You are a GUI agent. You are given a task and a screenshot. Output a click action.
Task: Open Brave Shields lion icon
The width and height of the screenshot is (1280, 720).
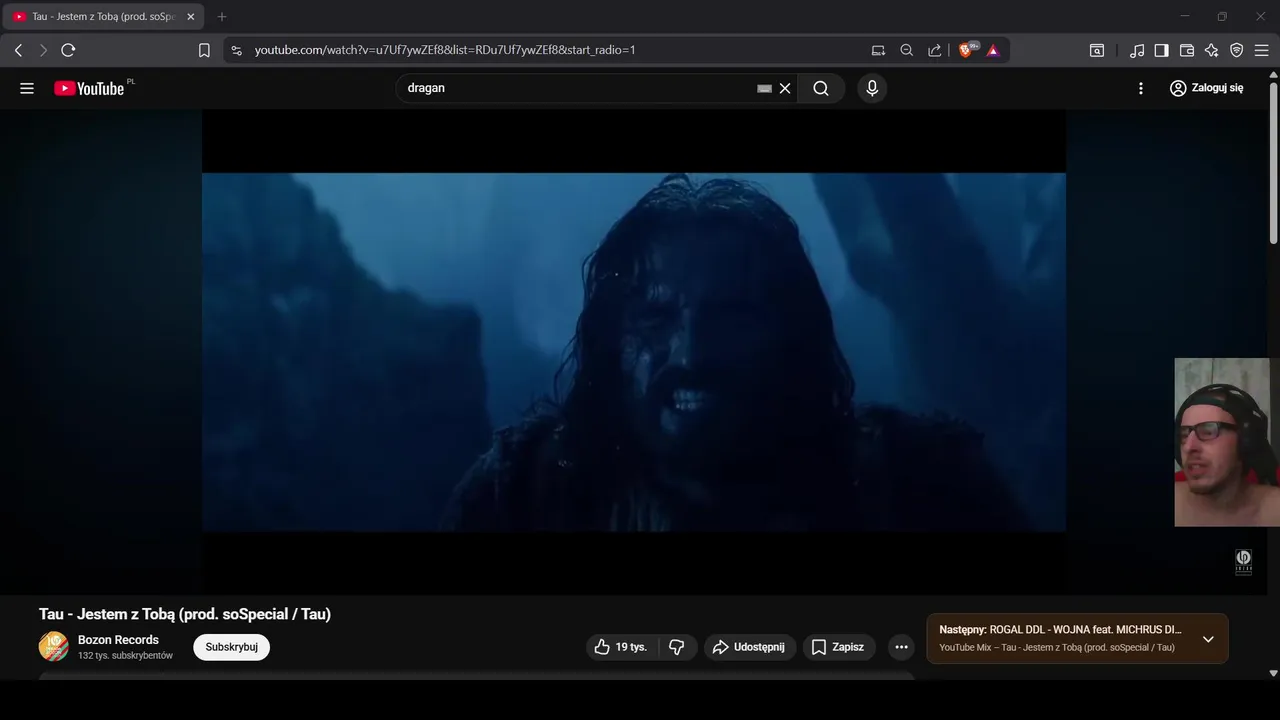(968, 50)
